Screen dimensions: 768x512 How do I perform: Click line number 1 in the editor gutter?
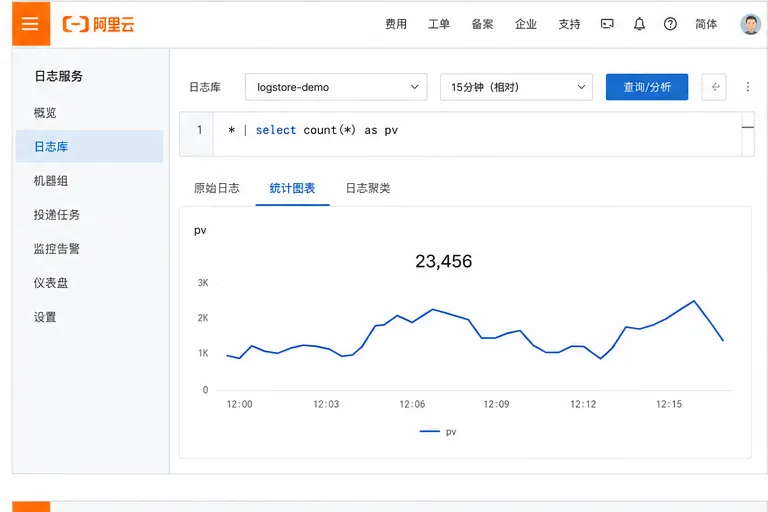[200, 130]
